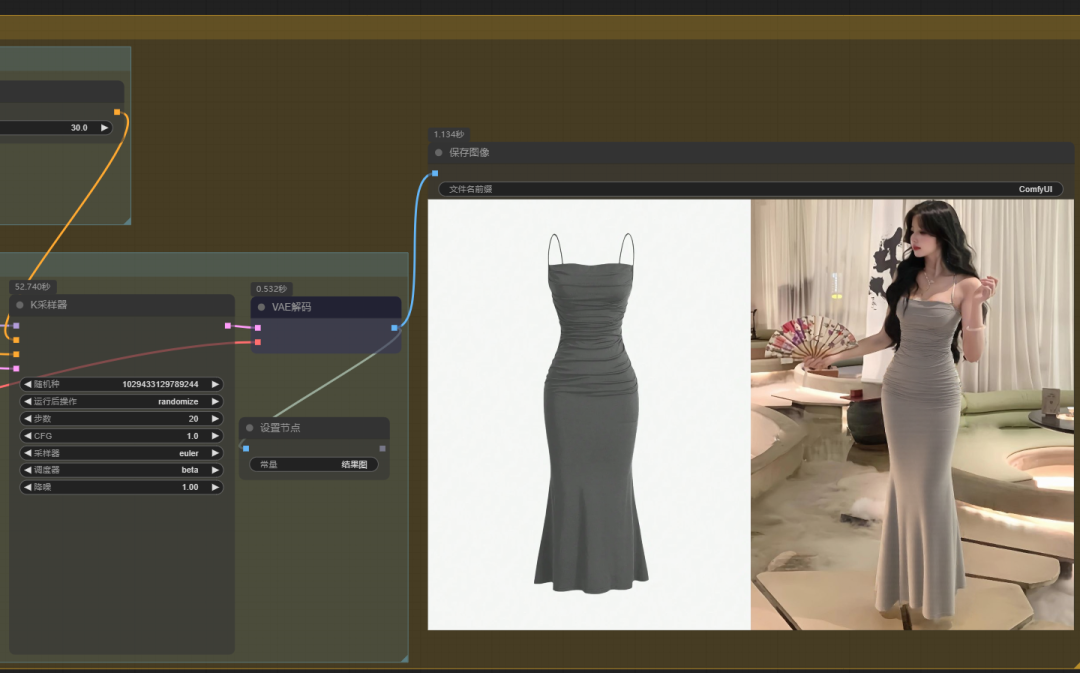Click the right arrow to increase 步数
This screenshot has width=1080, height=673.
(215, 419)
